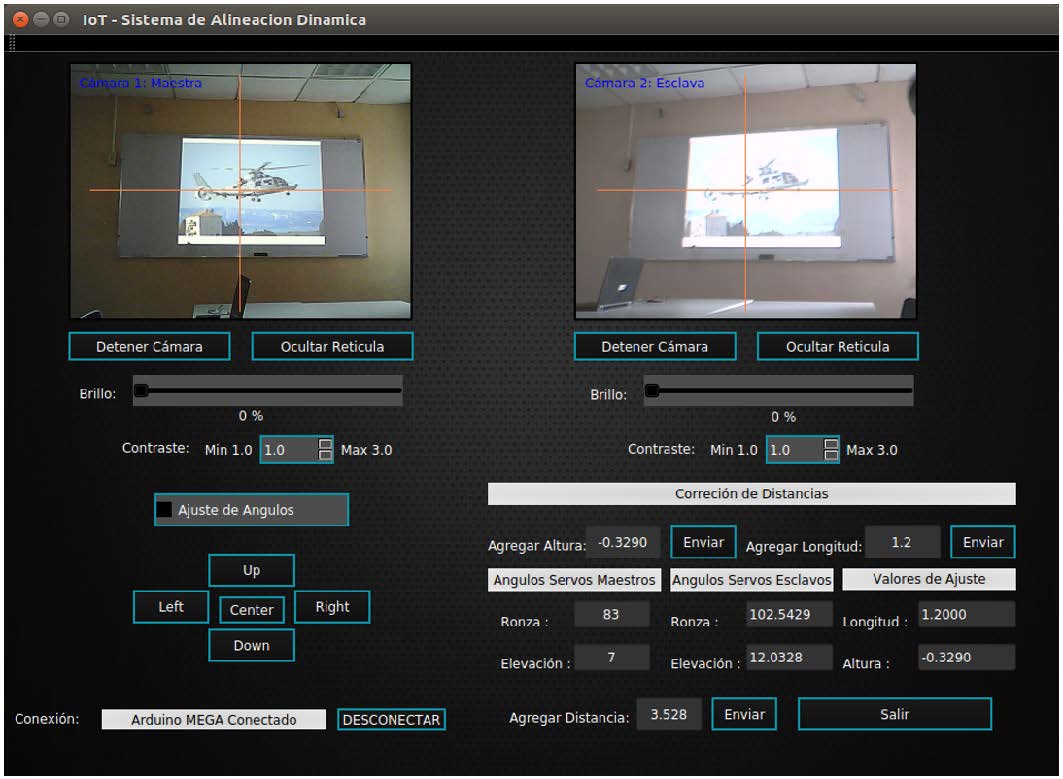Stop the Camera 1 Maestra feed
The height and width of the screenshot is (779, 1063).
[149, 347]
